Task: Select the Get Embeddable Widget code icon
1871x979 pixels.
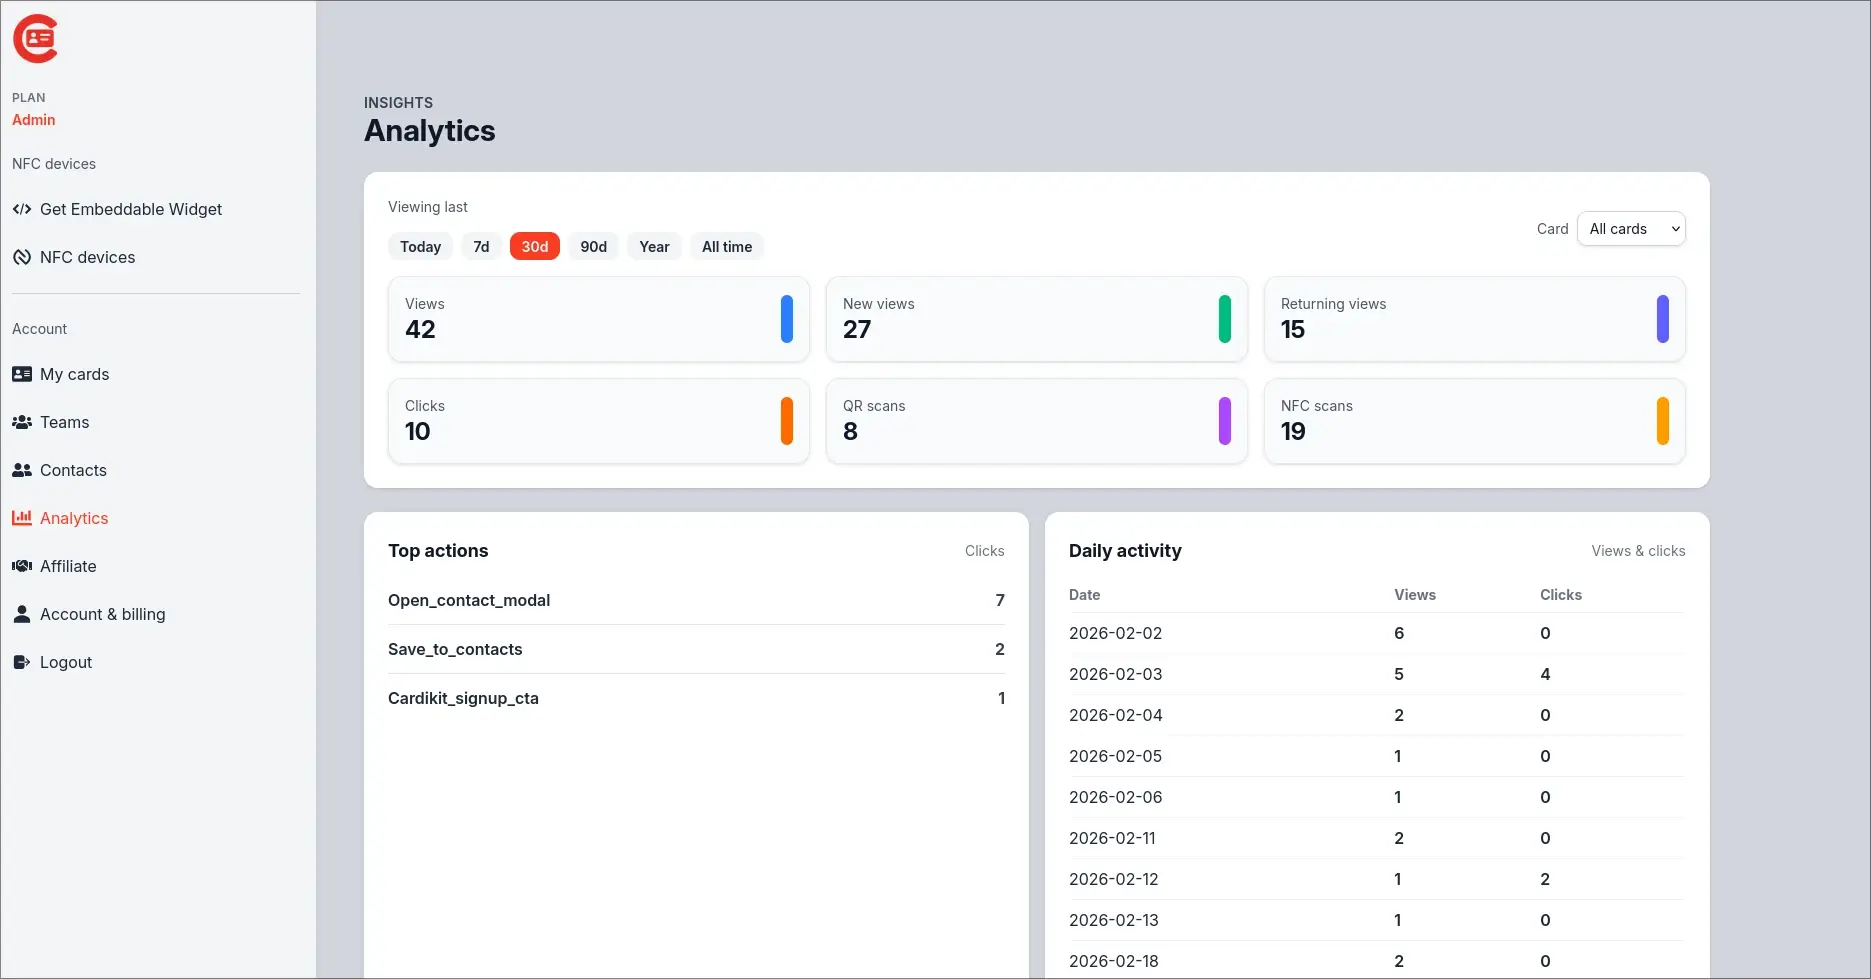Action: tap(22, 209)
